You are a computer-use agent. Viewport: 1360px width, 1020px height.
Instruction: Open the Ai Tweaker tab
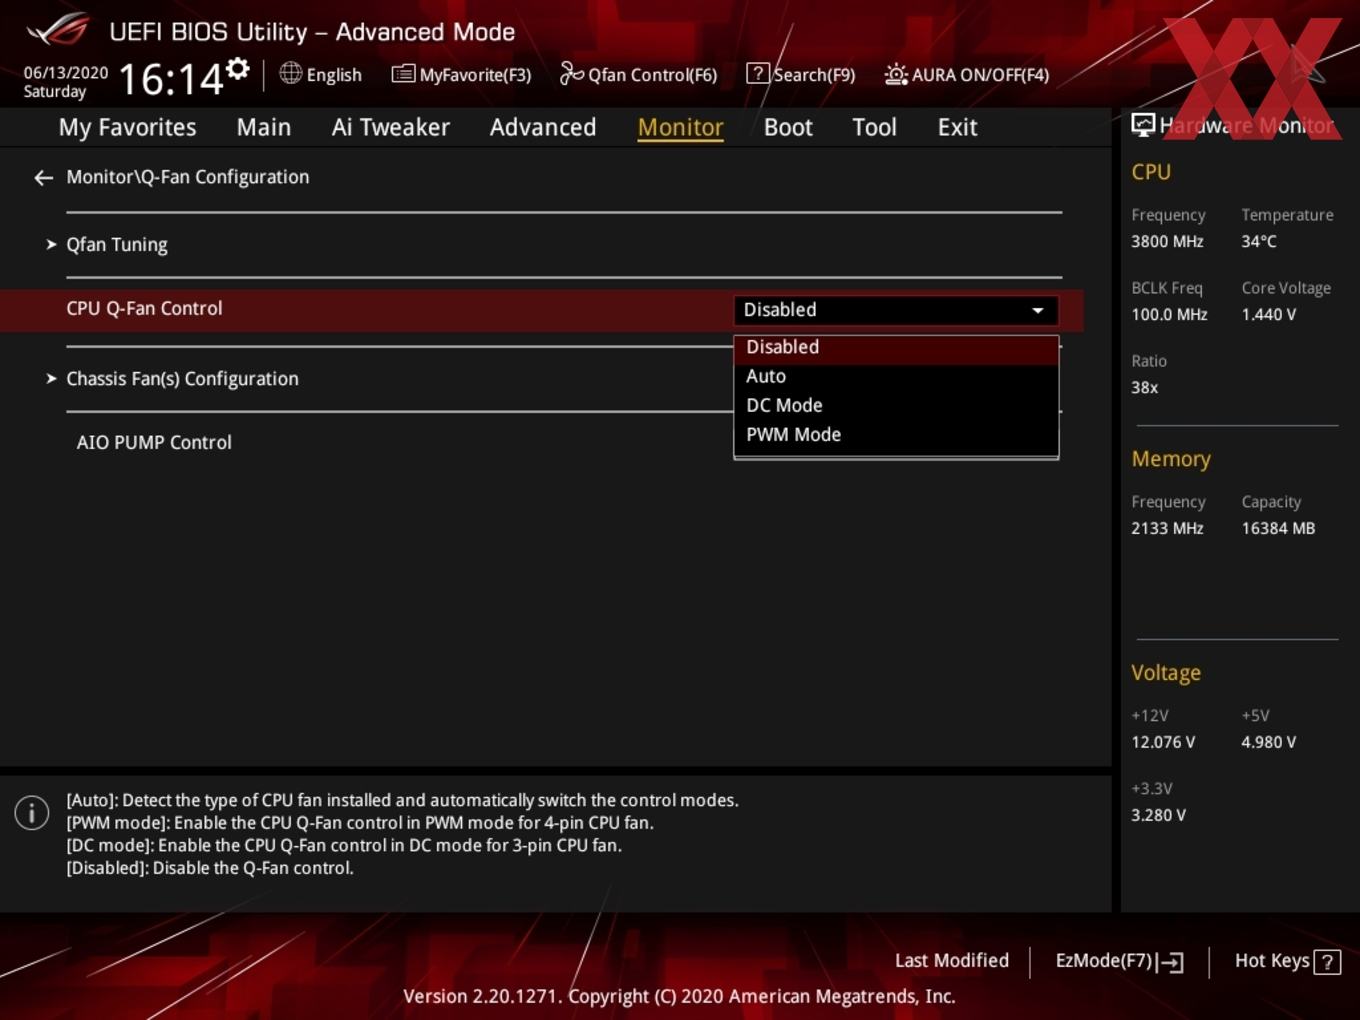pyautogui.click(x=391, y=127)
